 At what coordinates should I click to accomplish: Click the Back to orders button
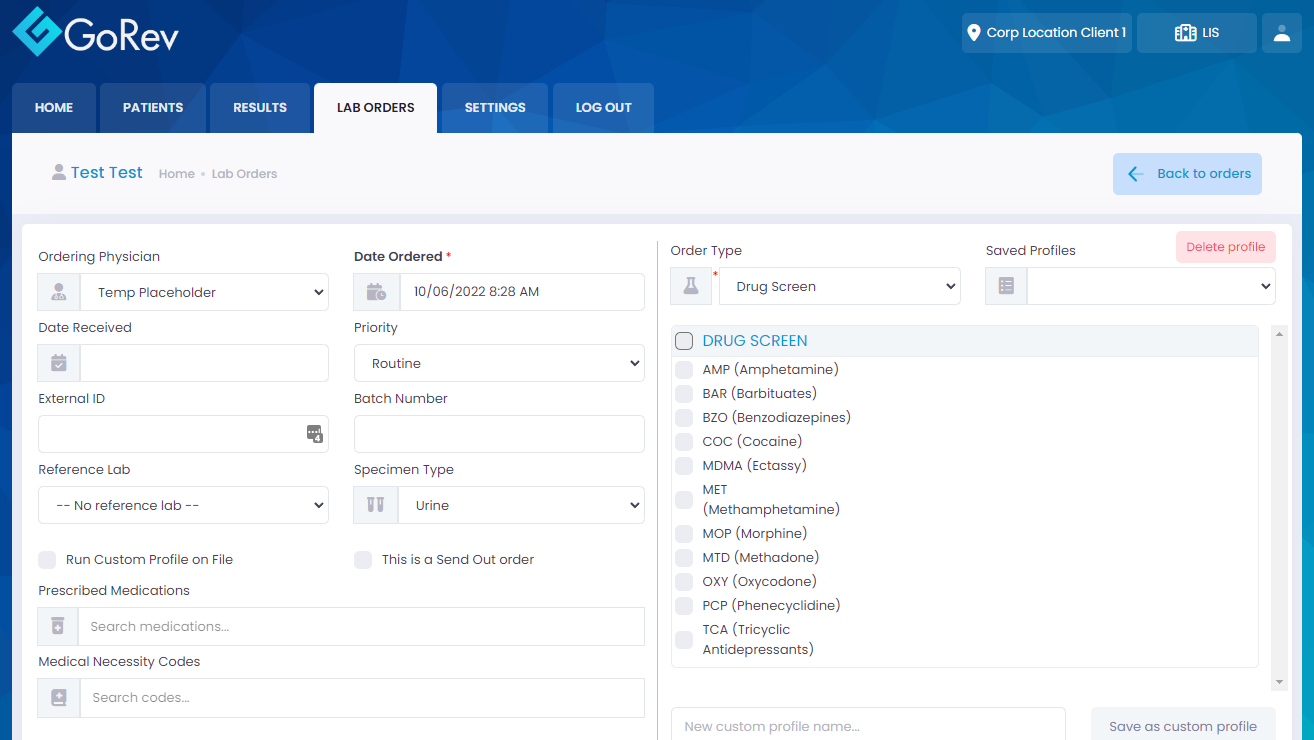(1187, 173)
